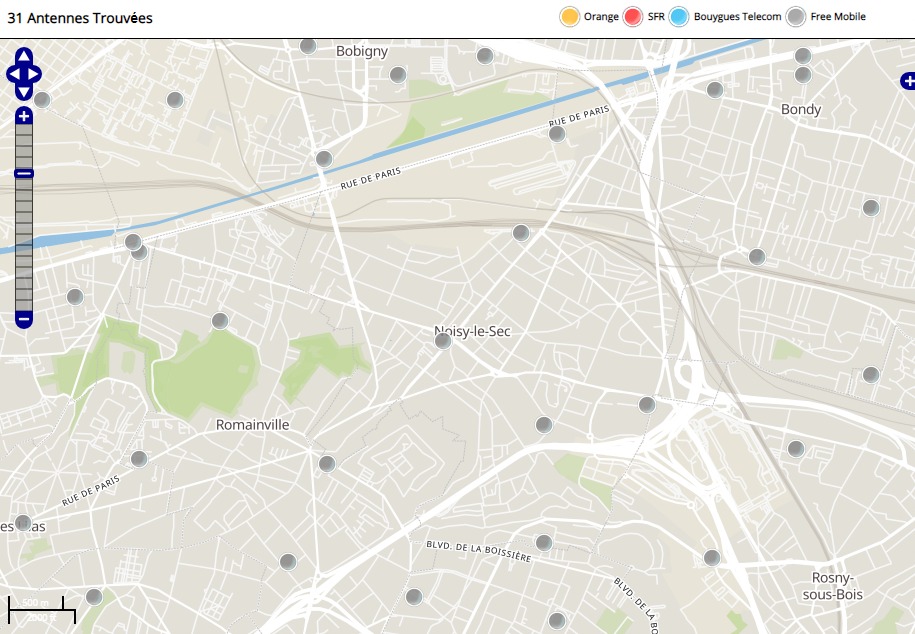Click the zoom slider handle

24,174
